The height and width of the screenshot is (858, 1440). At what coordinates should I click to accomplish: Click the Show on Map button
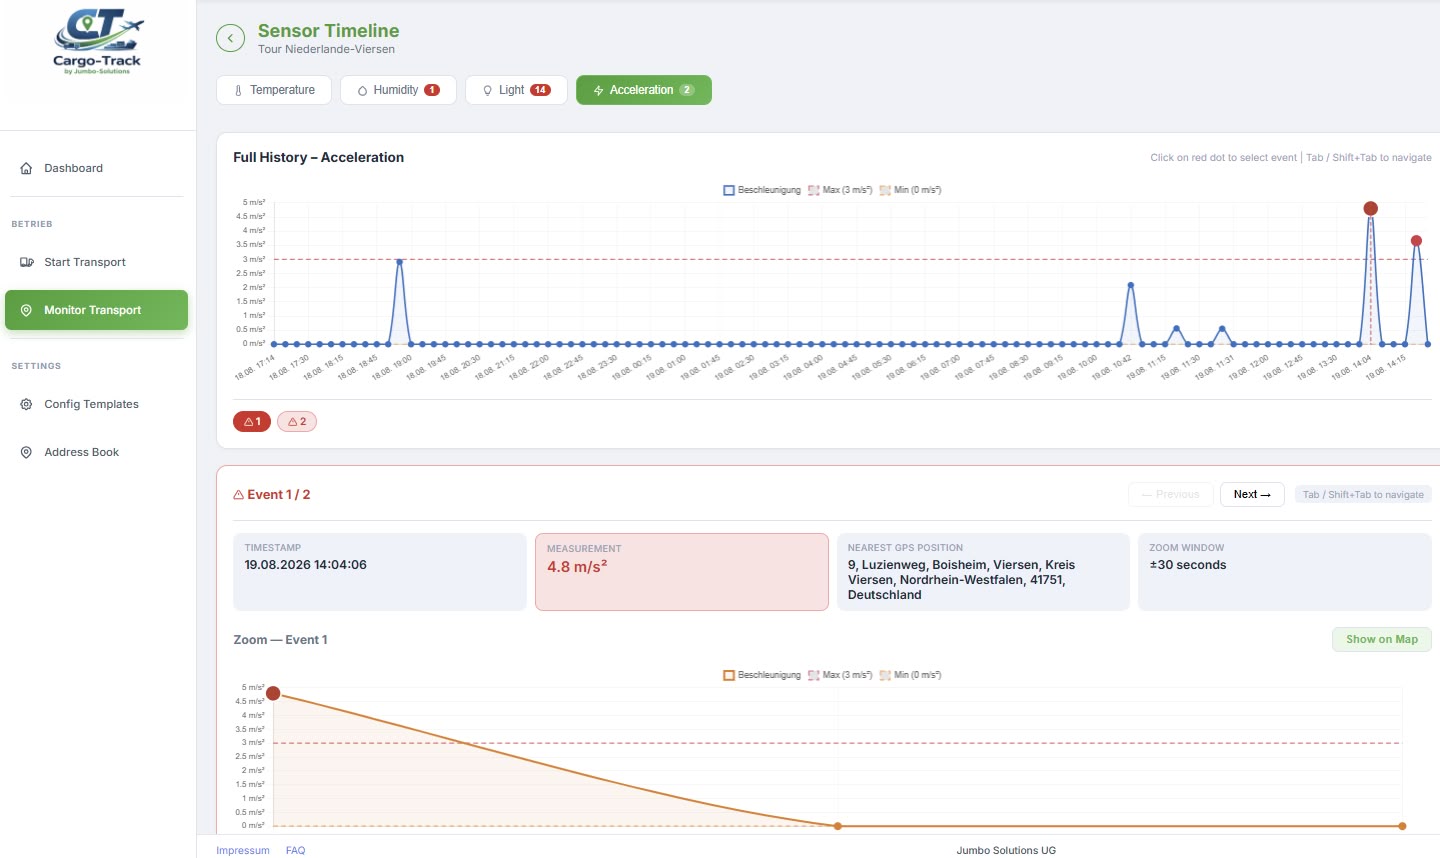1382,639
